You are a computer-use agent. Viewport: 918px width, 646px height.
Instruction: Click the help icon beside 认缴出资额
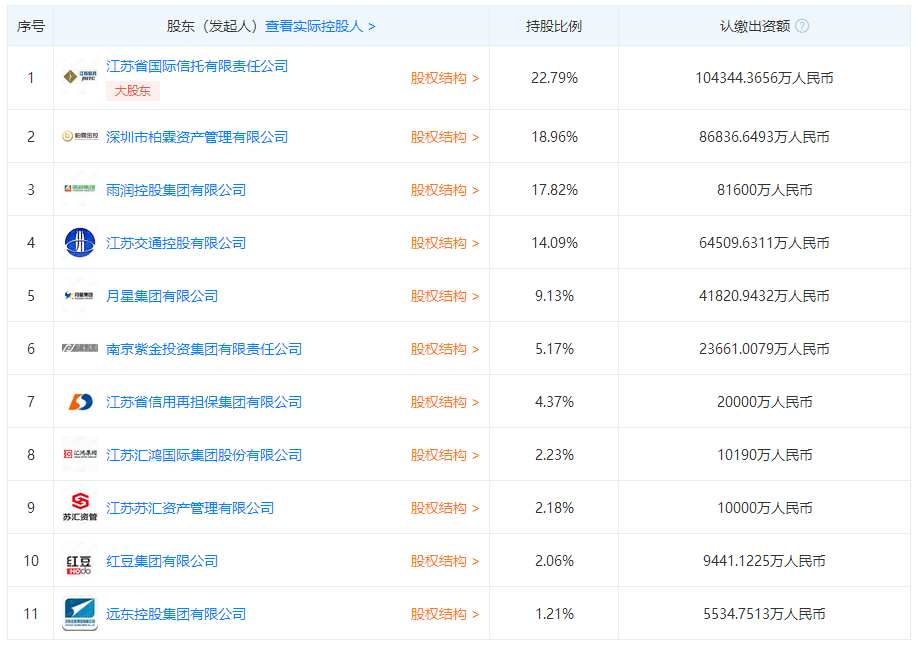803,26
